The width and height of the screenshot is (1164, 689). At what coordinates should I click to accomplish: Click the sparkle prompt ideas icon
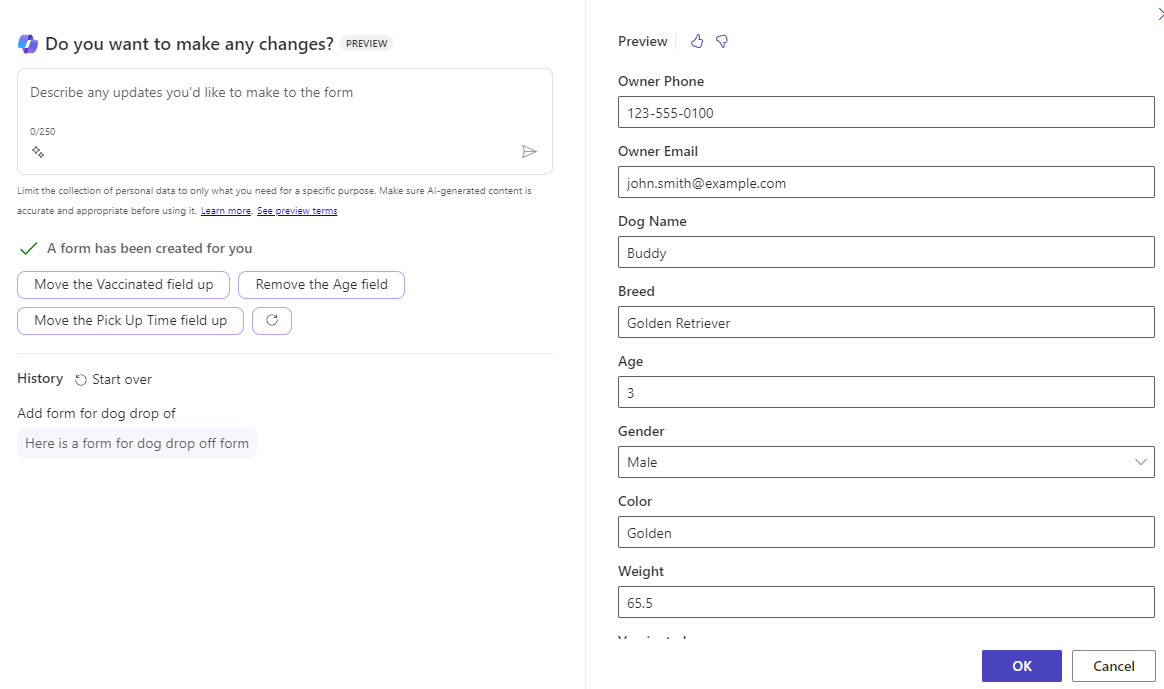click(x=38, y=152)
